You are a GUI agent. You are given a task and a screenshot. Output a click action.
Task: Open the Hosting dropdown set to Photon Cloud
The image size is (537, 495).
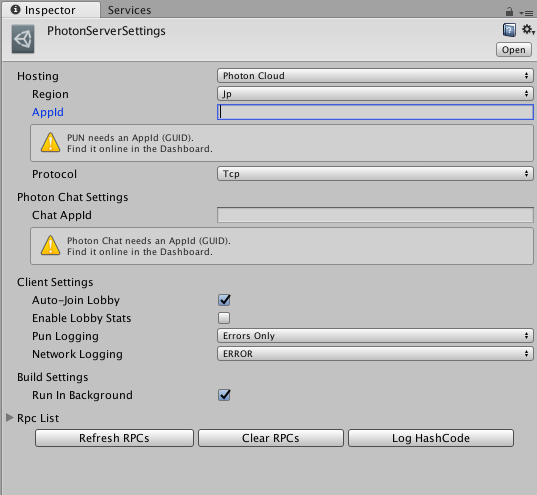tap(375, 76)
